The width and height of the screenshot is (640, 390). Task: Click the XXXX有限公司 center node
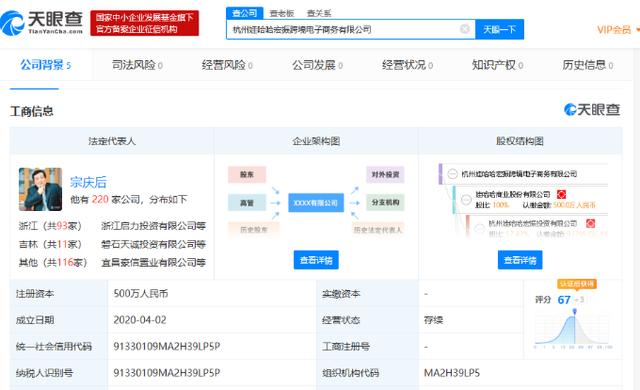coord(316,203)
